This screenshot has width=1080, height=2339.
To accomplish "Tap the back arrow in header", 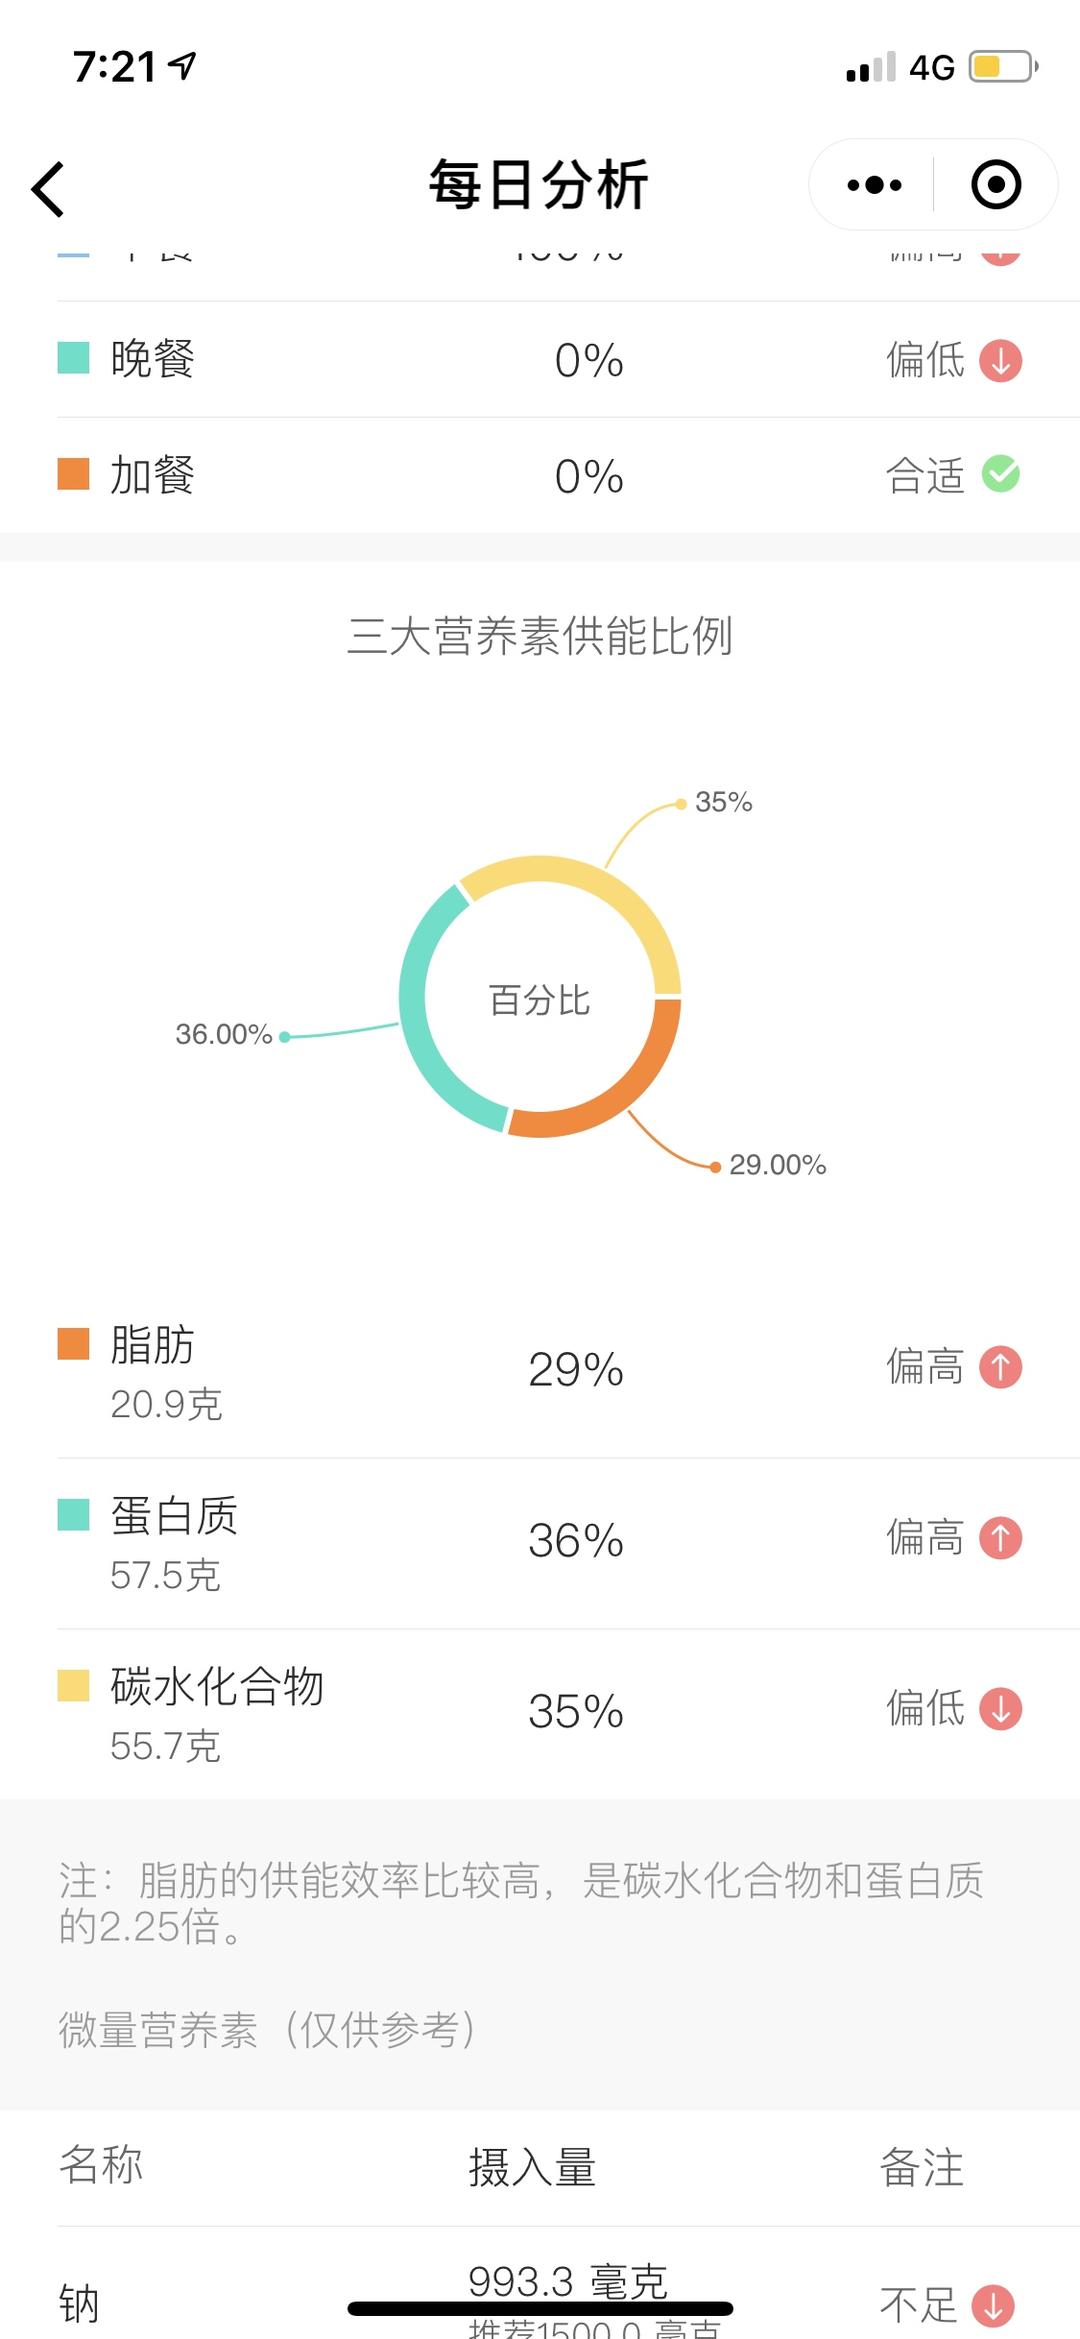I will (48, 189).
